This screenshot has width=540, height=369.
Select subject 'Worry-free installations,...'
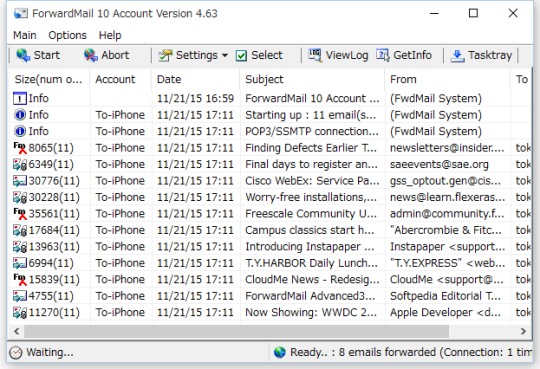click(311, 197)
